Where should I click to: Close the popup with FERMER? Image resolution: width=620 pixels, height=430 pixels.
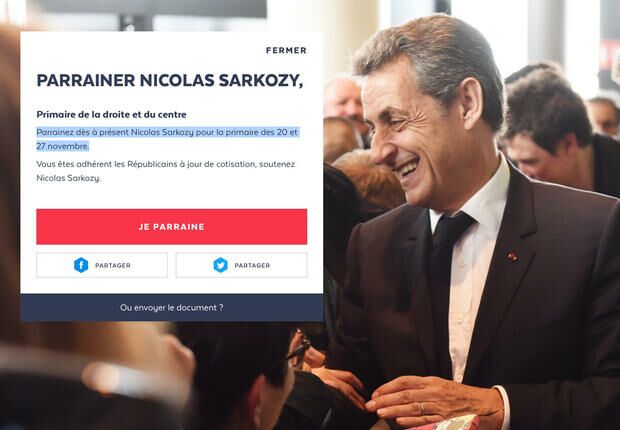pyautogui.click(x=286, y=50)
